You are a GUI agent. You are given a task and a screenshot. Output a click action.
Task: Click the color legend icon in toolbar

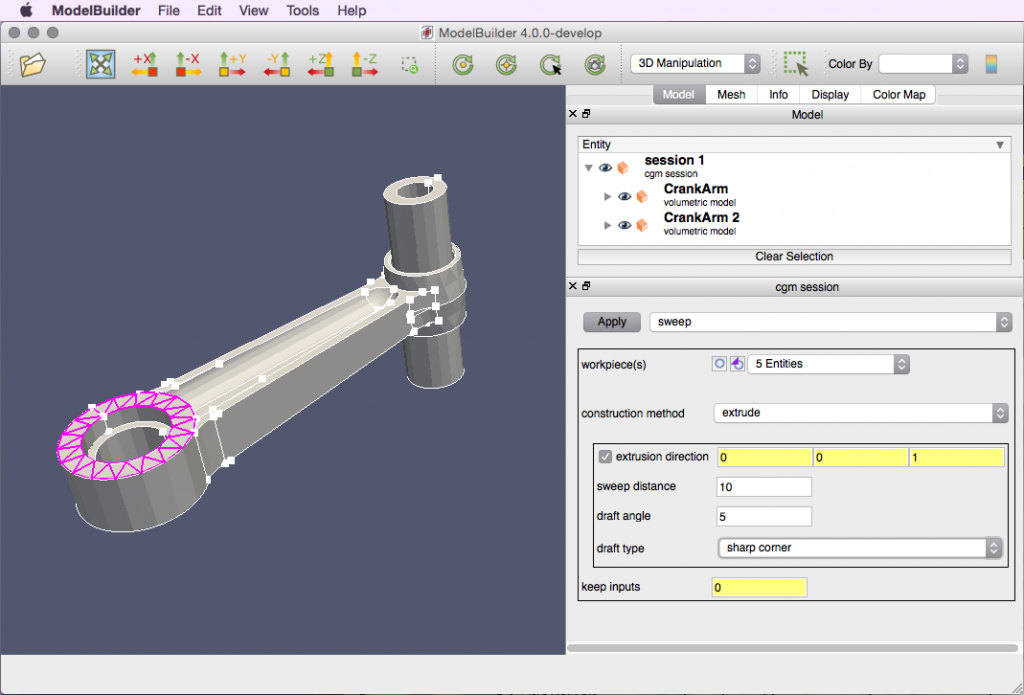(x=991, y=64)
